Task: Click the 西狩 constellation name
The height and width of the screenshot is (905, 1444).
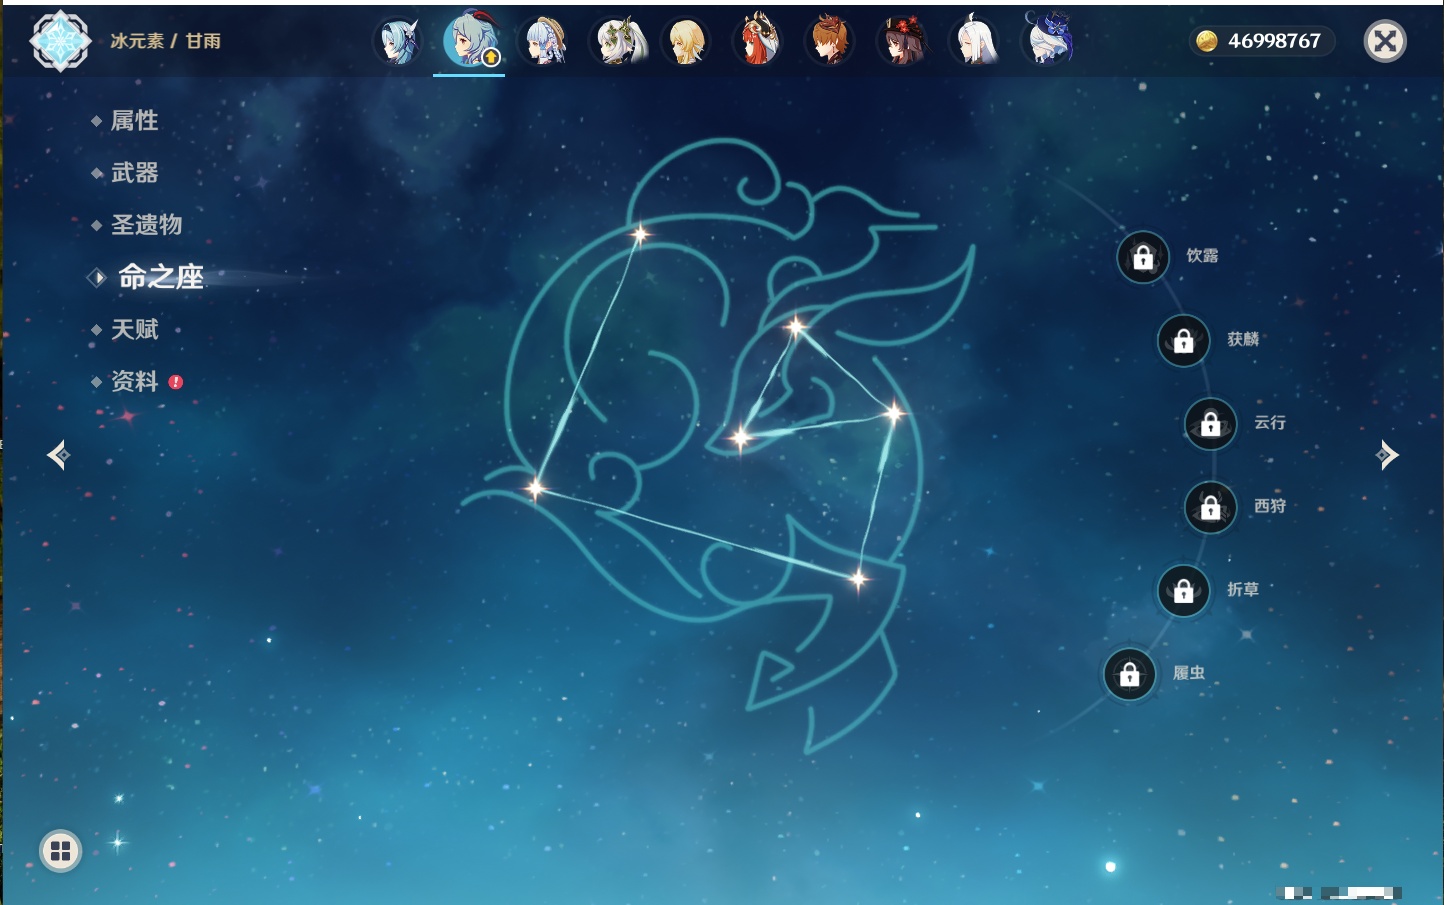Action: pyautogui.click(x=1270, y=506)
